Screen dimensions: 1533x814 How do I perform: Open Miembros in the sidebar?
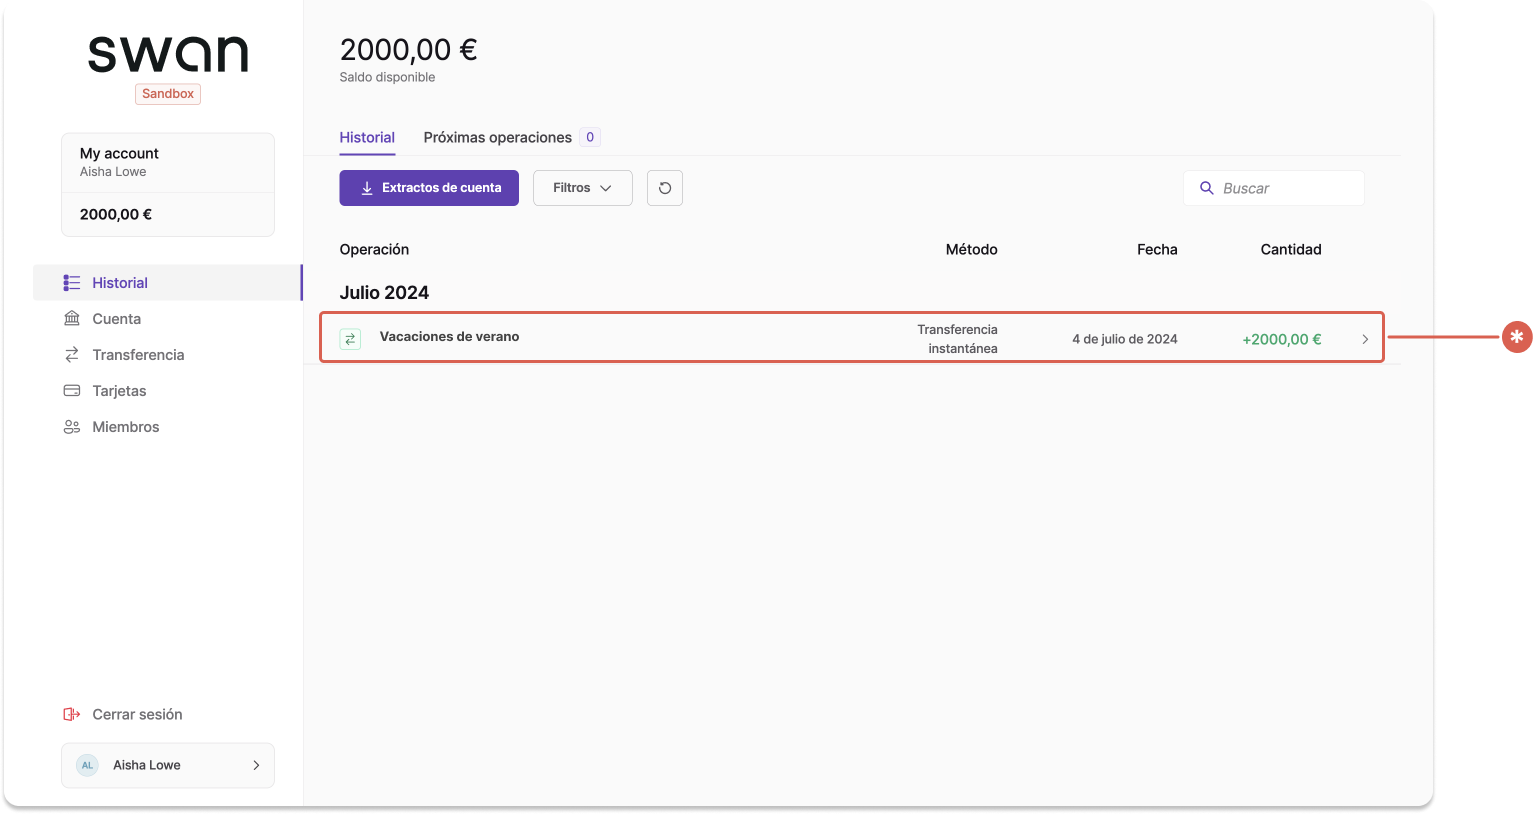tap(168, 427)
